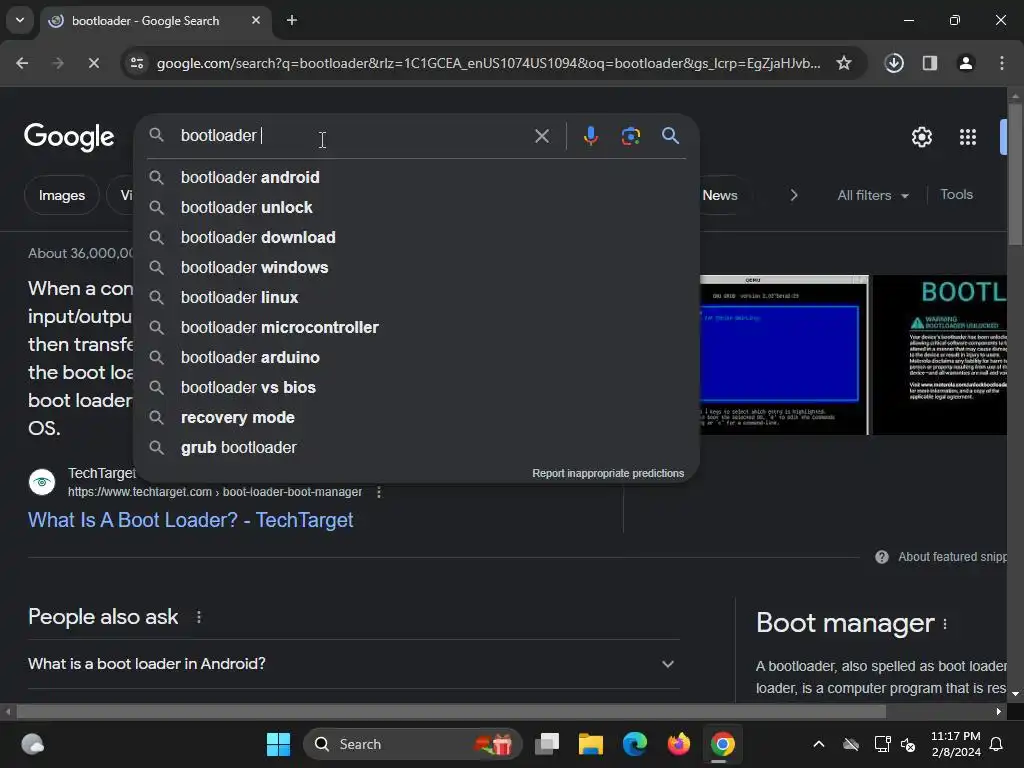Image resolution: width=1024 pixels, height=768 pixels.
Task: Click the horizontal page scrollbar
Action: tap(451, 711)
